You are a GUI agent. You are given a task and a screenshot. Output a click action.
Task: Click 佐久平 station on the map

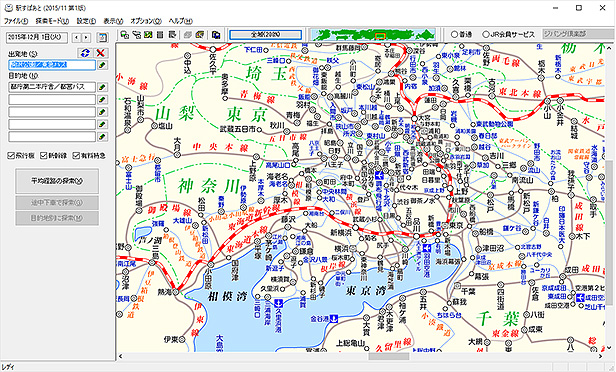coord(213,49)
